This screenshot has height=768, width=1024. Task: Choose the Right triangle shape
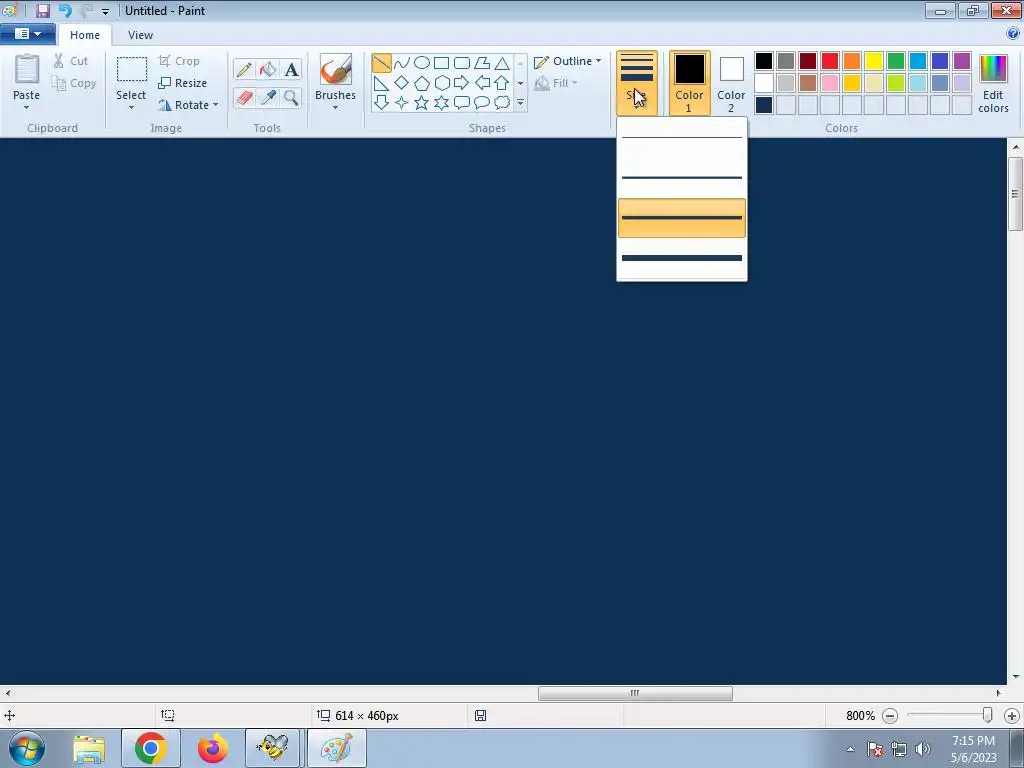pos(381,83)
